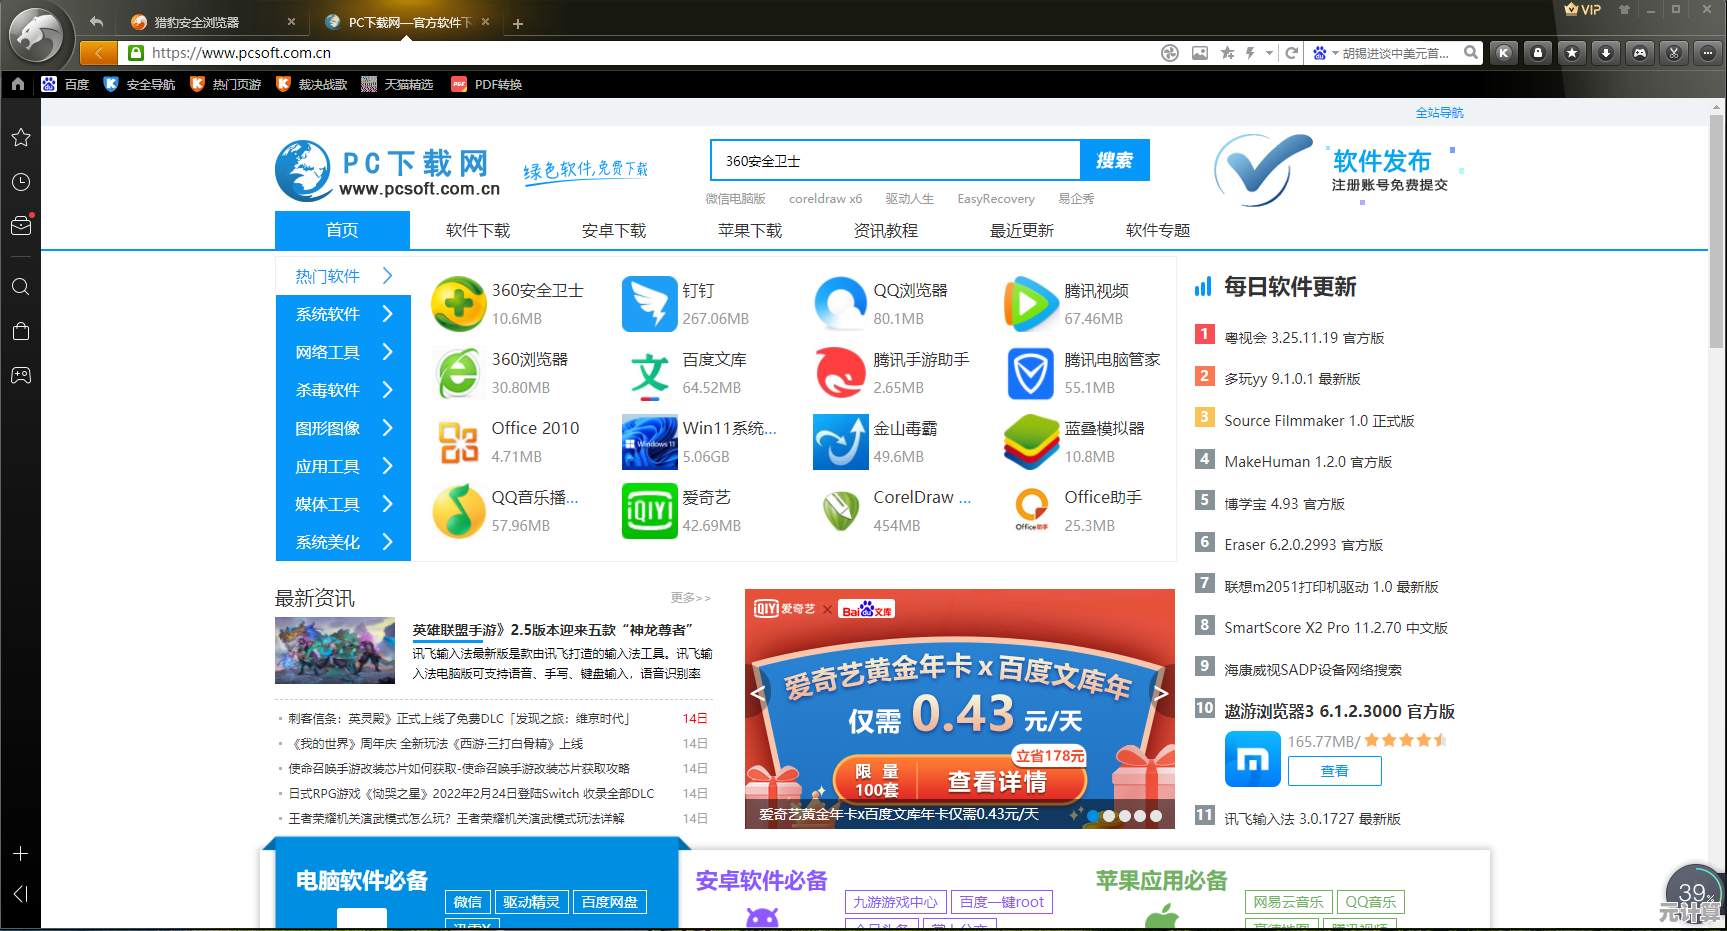The height and width of the screenshot is (931, 1727).
Task: Reload the page with the refresh icon
Action: 1292,53
